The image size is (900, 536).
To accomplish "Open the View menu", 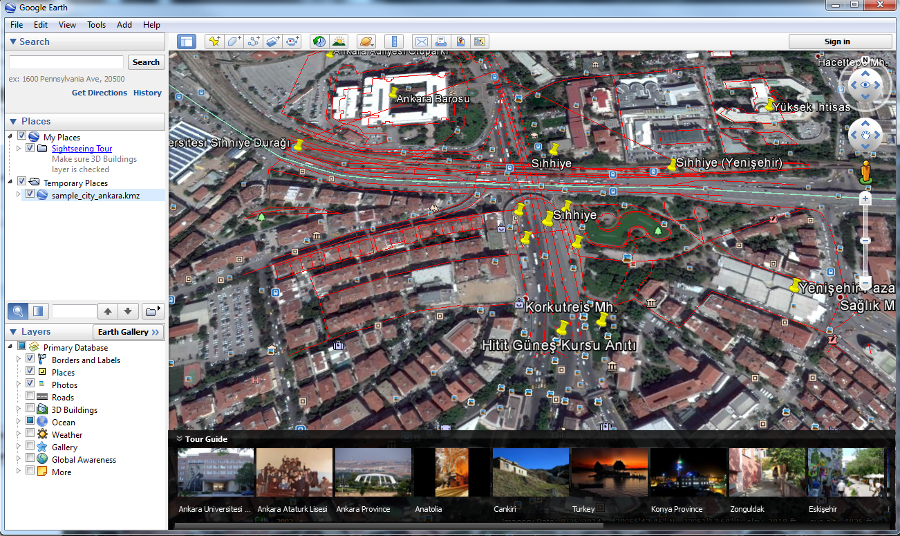I will (67, 24).
